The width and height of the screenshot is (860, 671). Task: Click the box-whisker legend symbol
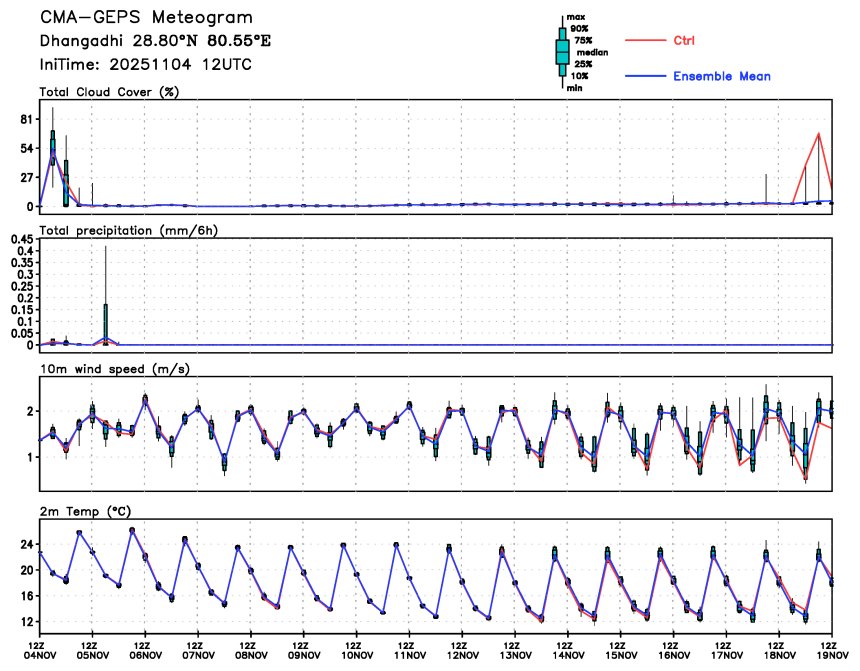click(562, 52)
